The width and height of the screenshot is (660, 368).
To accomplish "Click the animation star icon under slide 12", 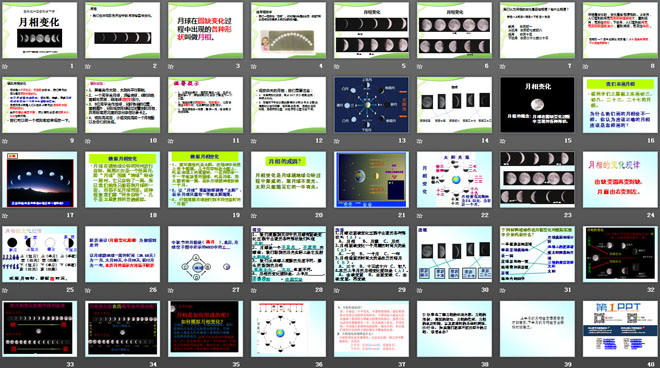I will pos(254,141).
